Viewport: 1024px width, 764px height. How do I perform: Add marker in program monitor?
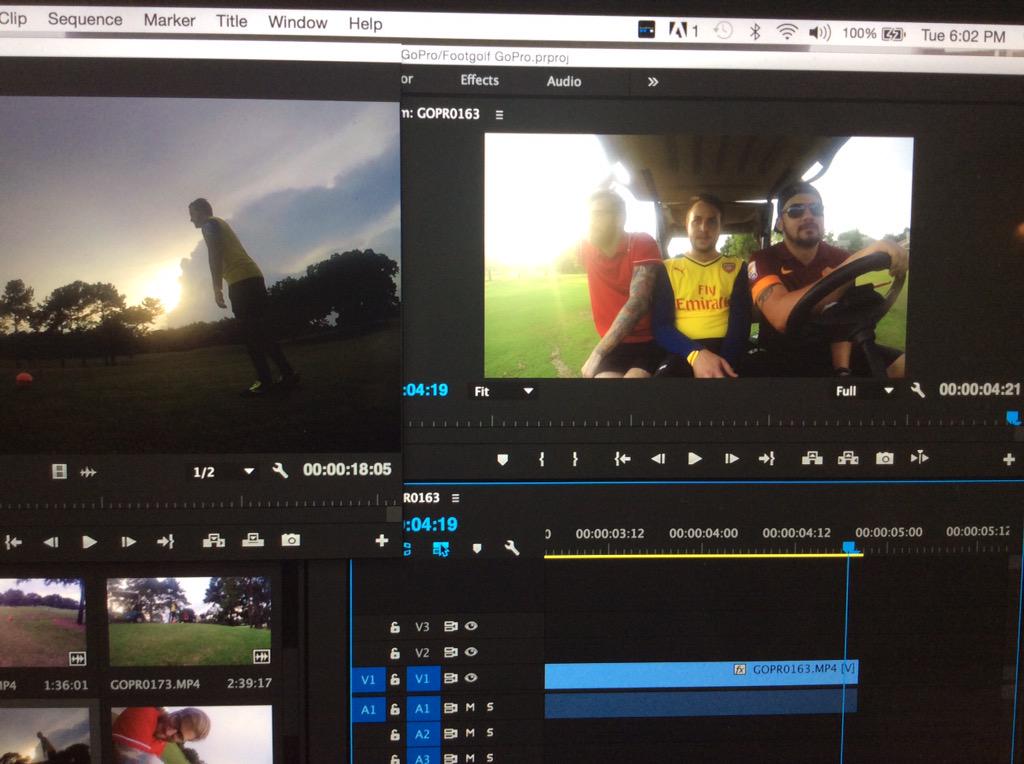502,460
